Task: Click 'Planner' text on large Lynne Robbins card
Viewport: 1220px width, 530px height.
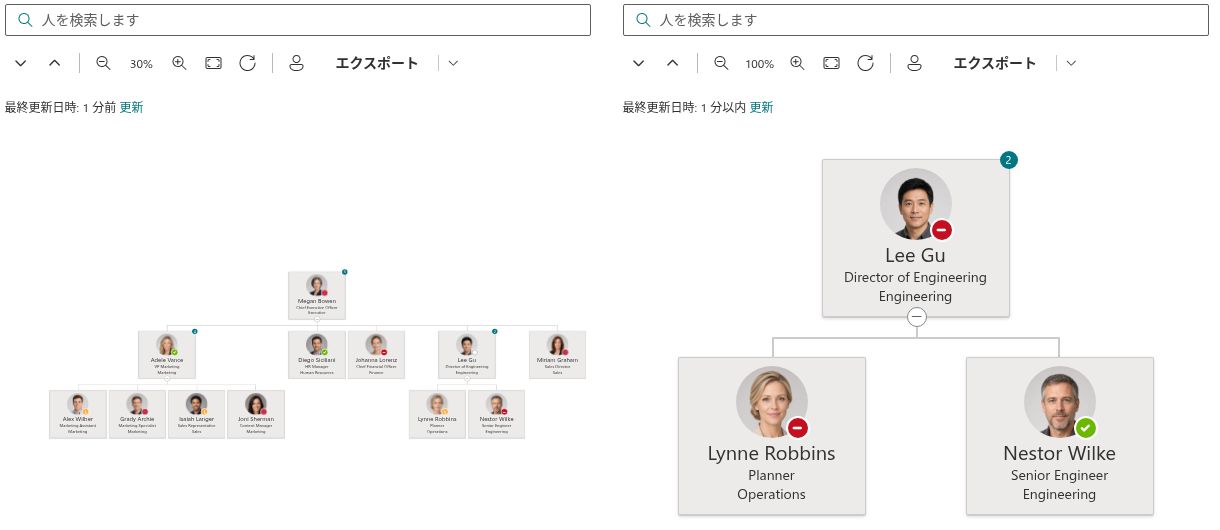Action: pos(771,475)
